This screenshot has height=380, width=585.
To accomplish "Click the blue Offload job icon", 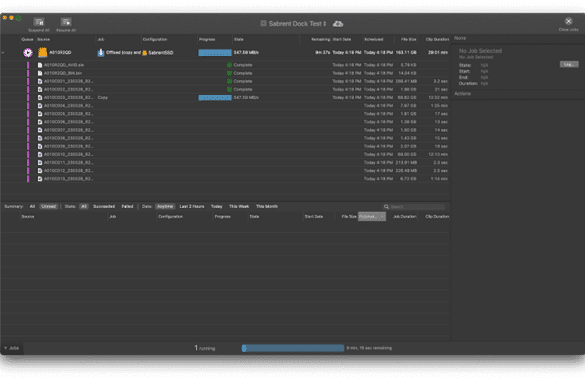I will (101, 53).
